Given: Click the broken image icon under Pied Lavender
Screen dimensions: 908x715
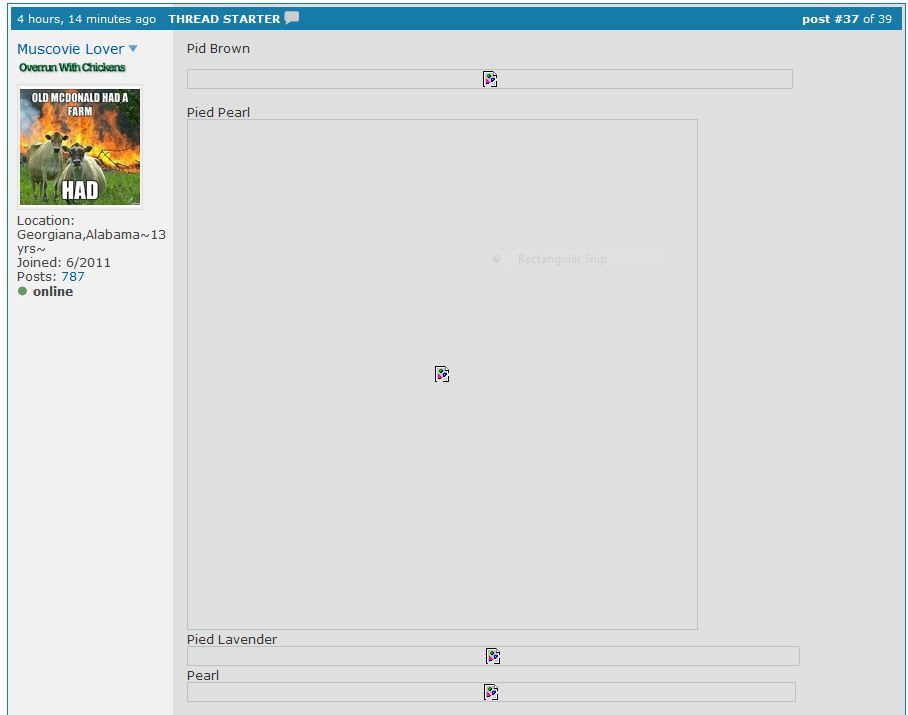Looking at the screenshot, I should [x=493, y=656].
